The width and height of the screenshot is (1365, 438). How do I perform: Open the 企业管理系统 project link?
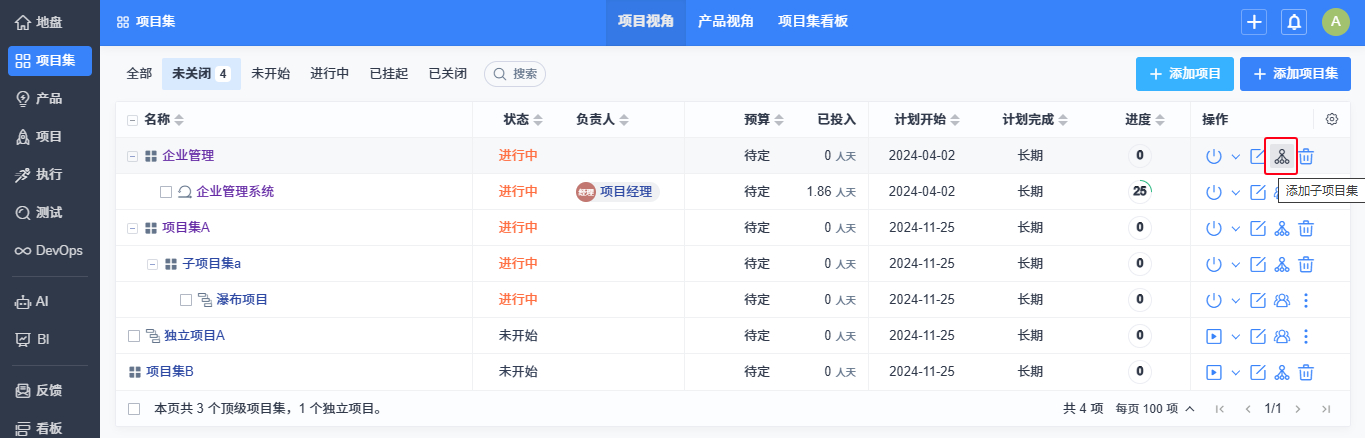(x=235, y=192)
